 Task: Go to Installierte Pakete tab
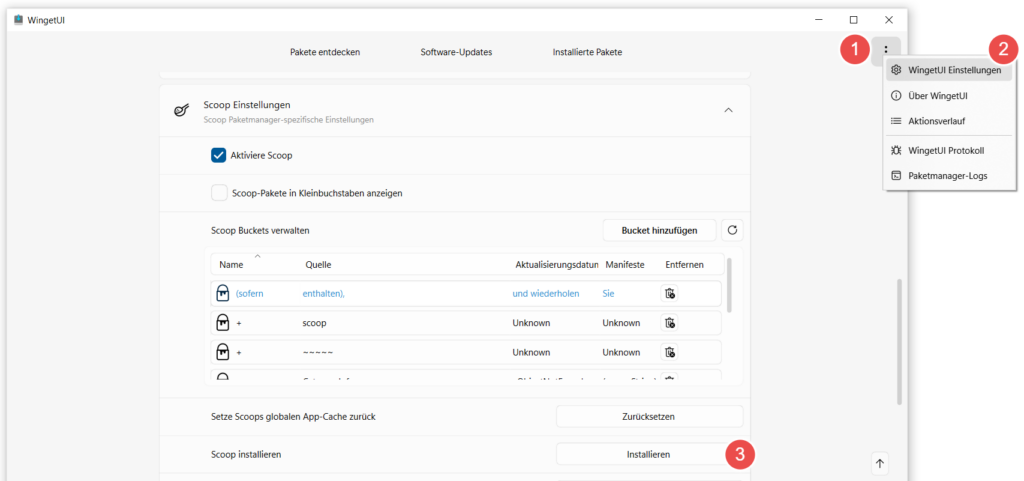point(587,52)
